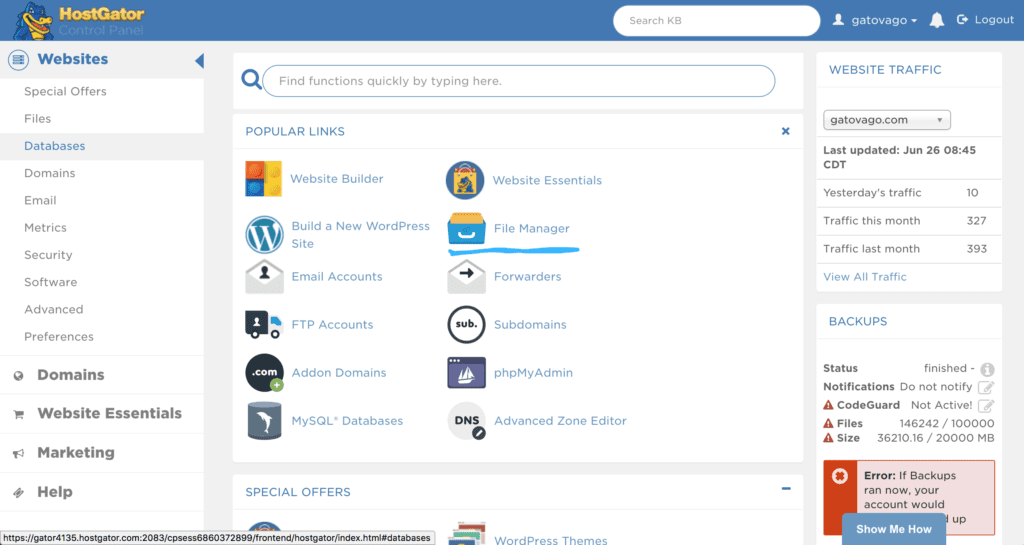
Task: Click the Show Me How button
Action: [893, 529]
